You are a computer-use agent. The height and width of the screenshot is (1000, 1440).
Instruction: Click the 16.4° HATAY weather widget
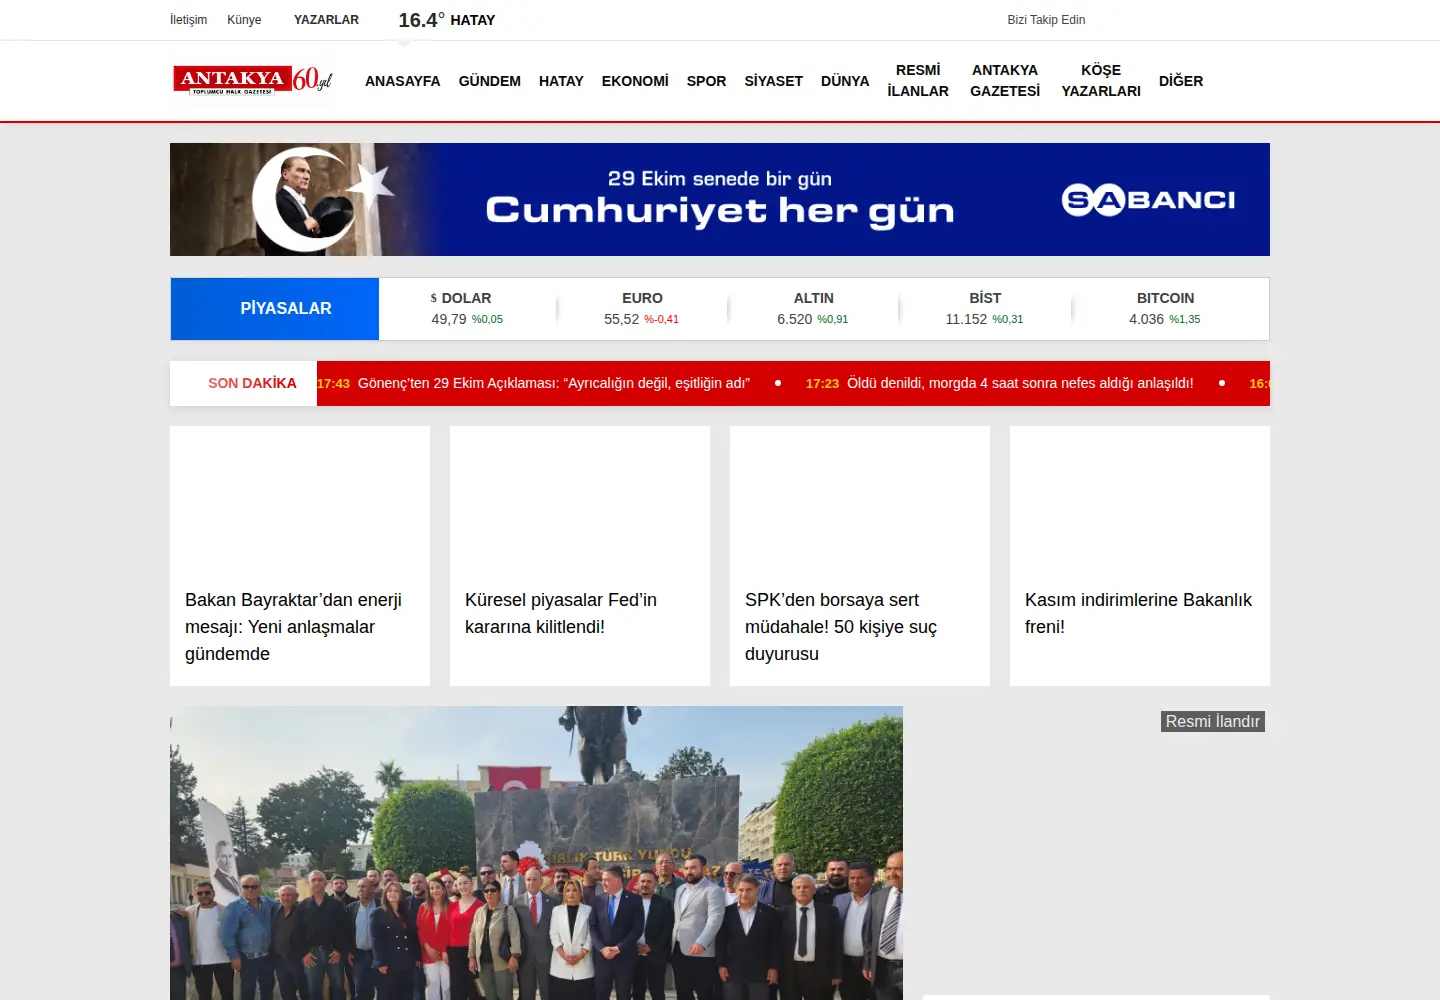(x=446, y=20)
